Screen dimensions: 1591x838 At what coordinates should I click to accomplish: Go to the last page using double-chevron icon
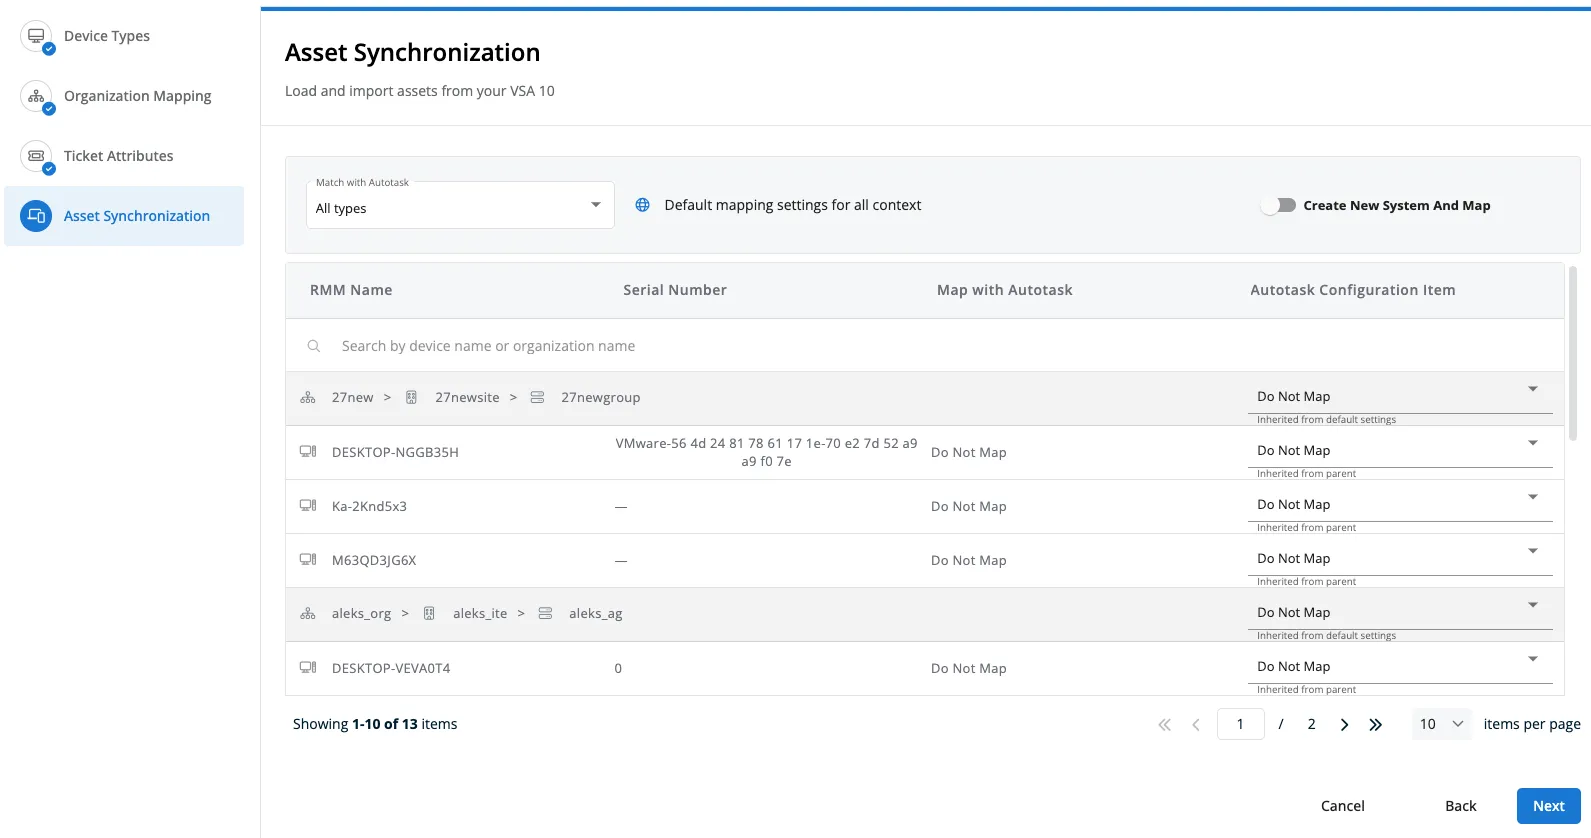click(x=1376, y=725)
